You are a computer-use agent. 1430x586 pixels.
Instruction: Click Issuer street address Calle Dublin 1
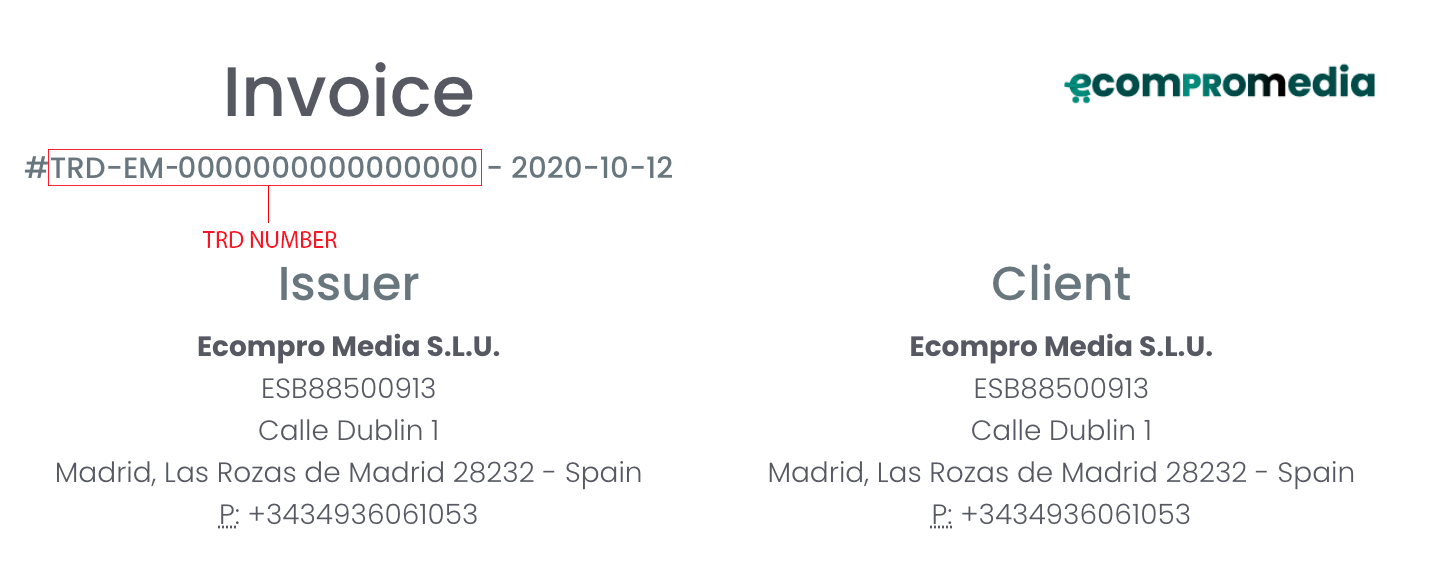click(348, 430)
